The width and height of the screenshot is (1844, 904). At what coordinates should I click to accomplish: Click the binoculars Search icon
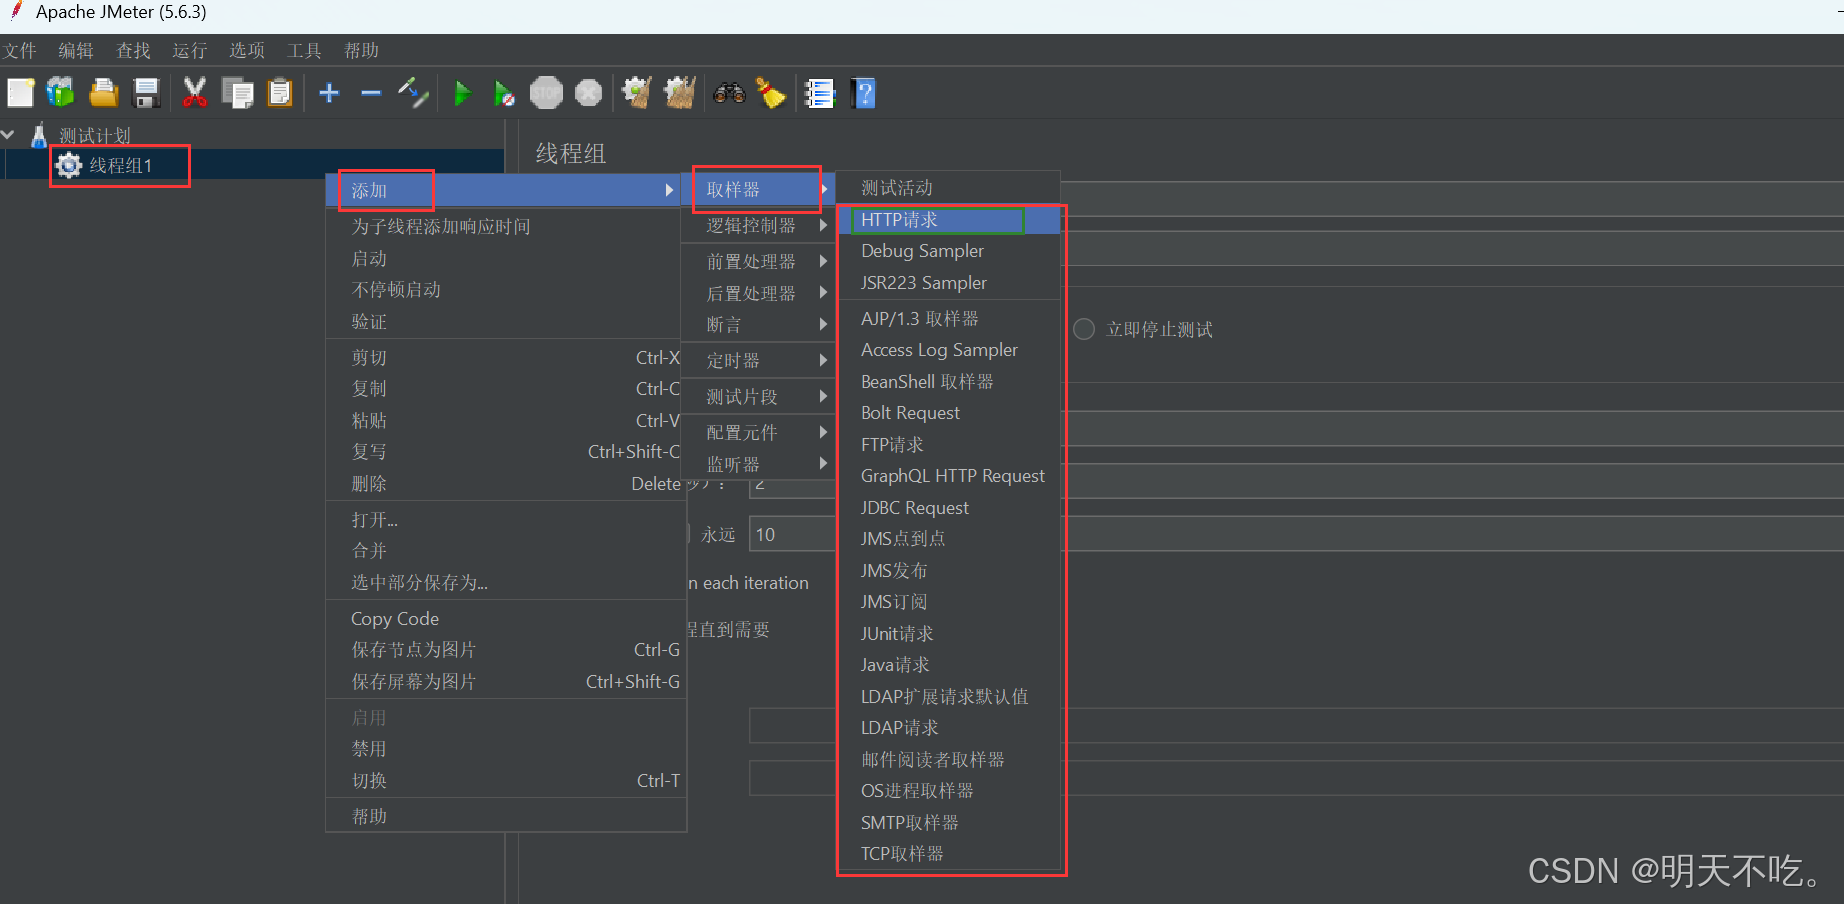click(729, 93)
